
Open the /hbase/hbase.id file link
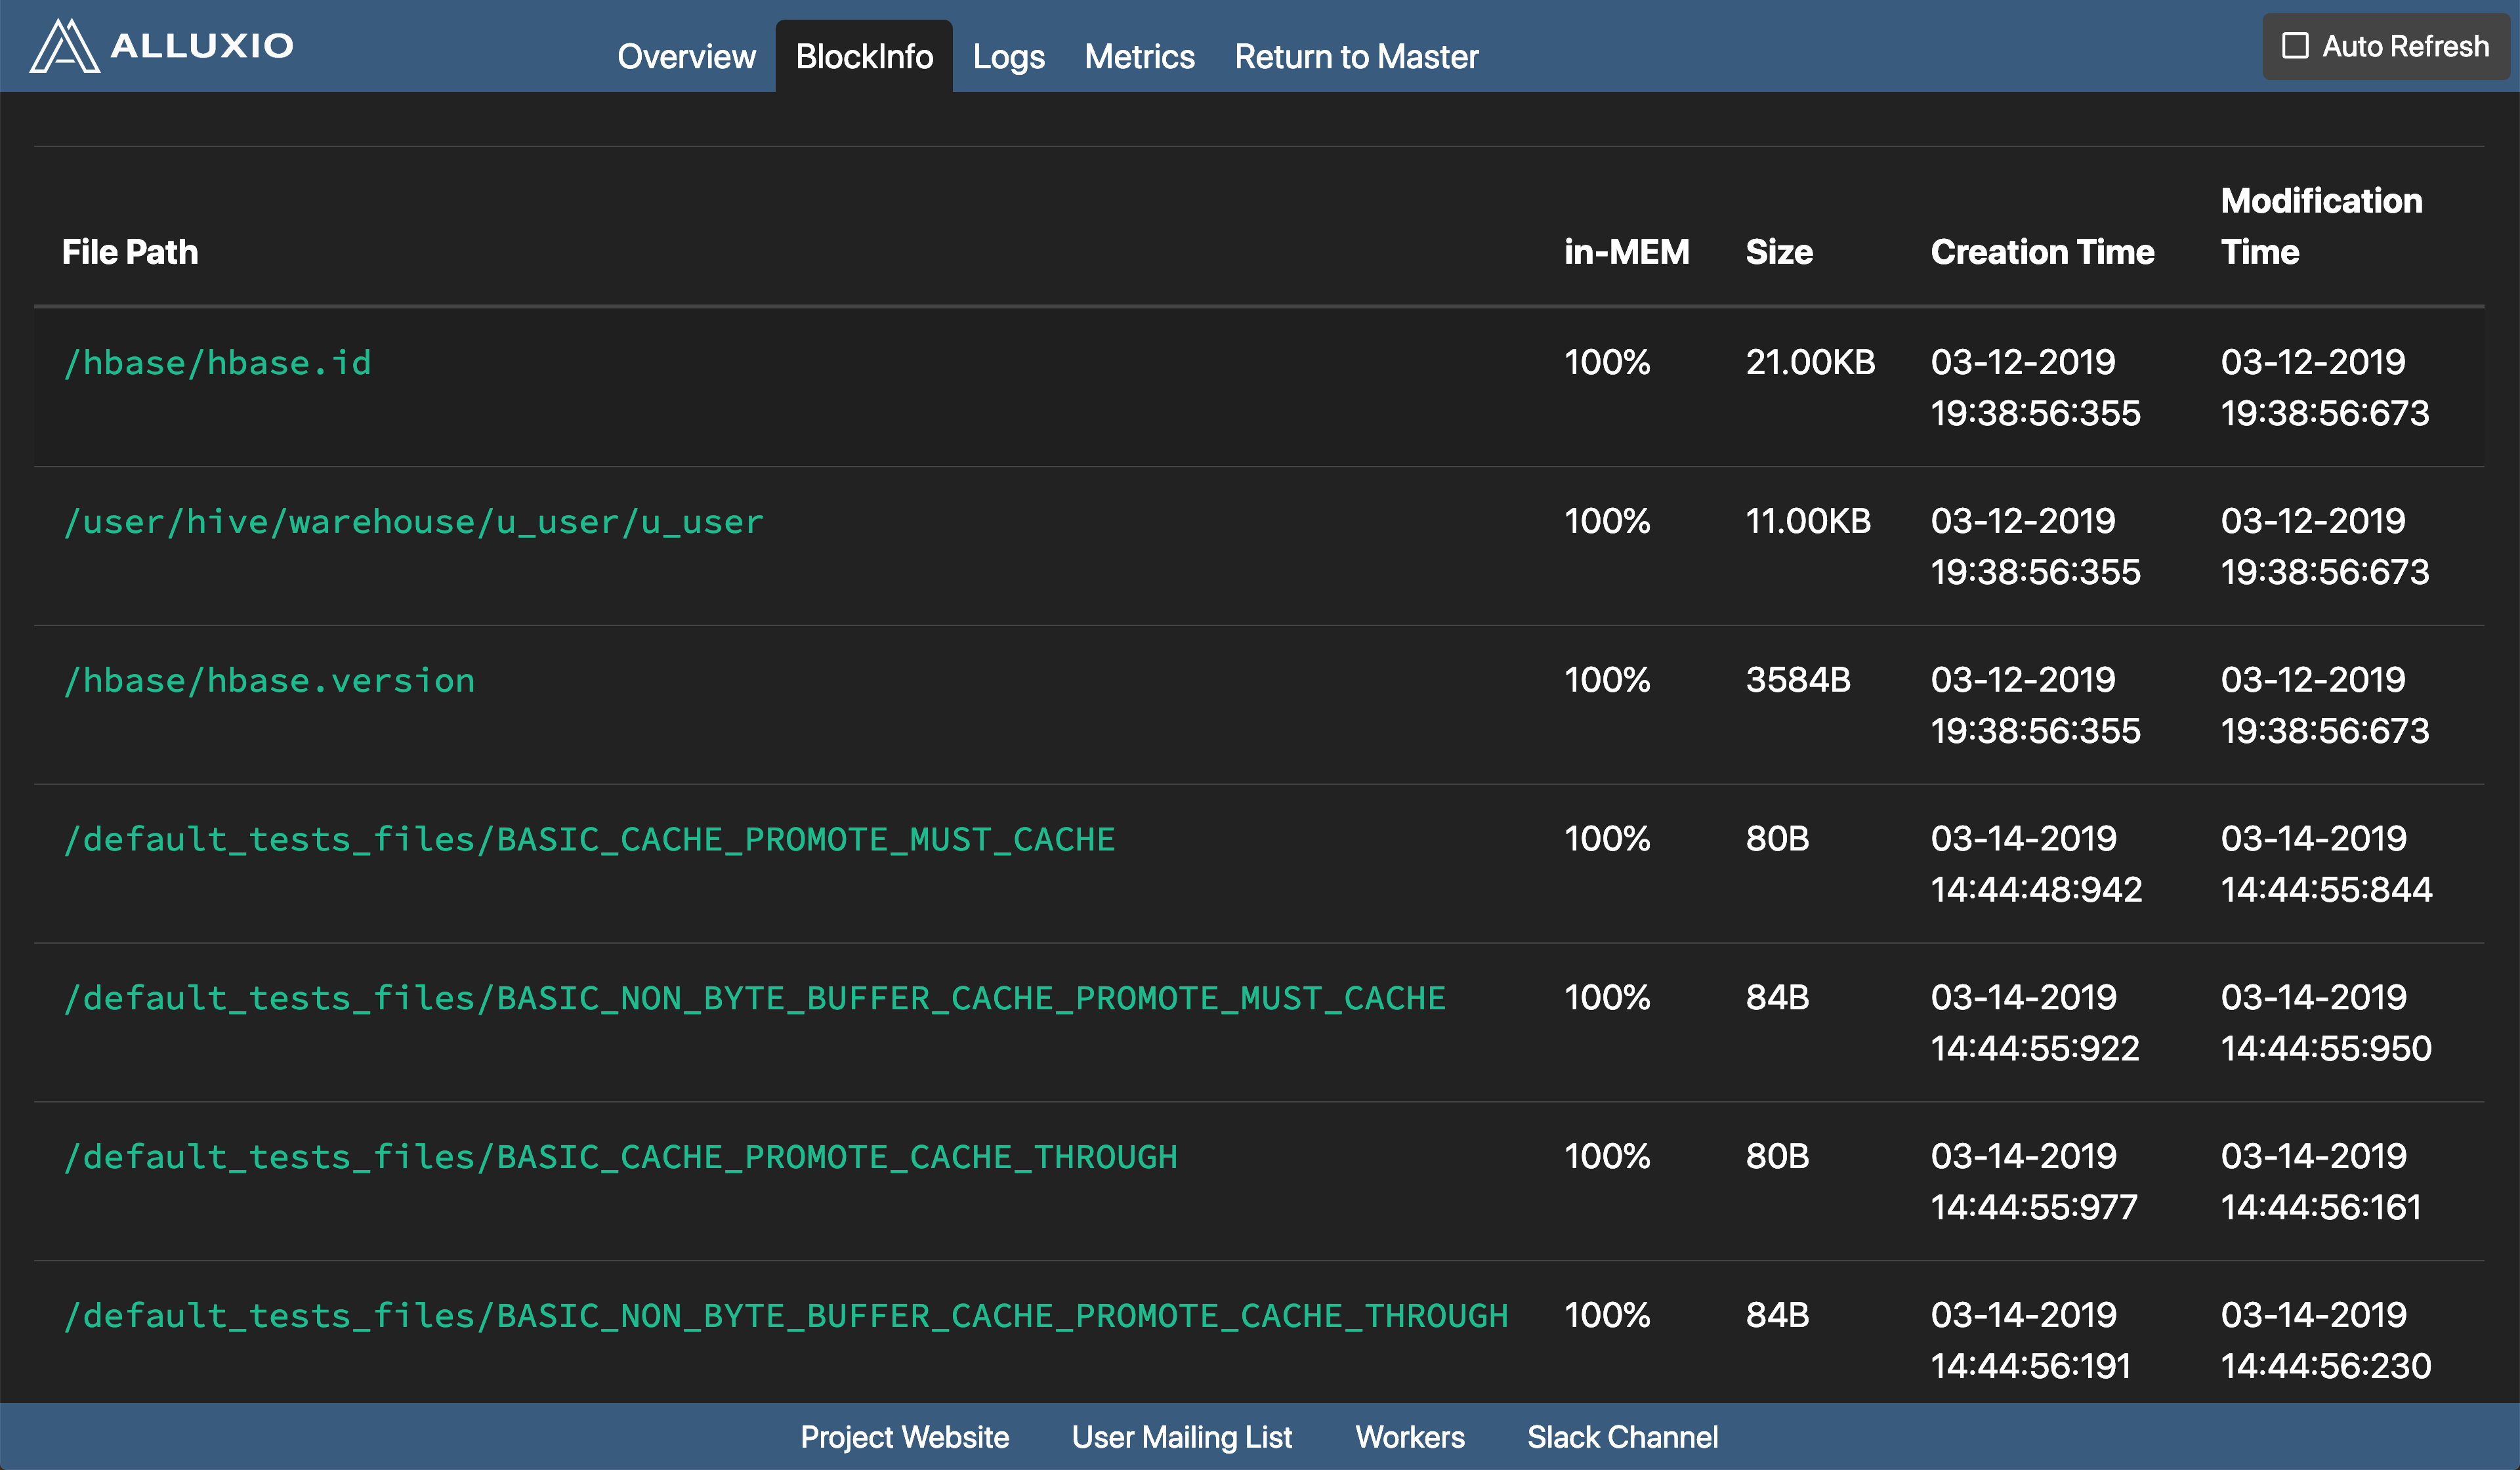click(217, 363)
